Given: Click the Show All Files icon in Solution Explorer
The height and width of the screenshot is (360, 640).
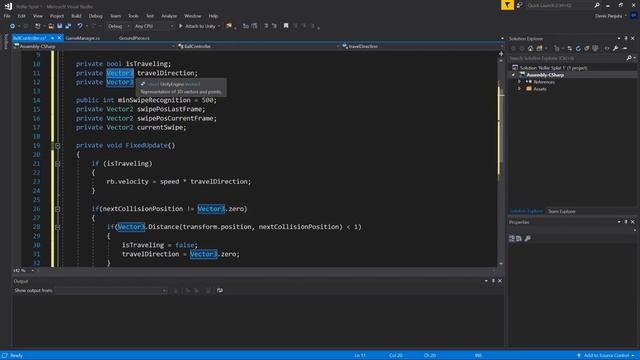Looking at the screenshot, I should [596, 49].
